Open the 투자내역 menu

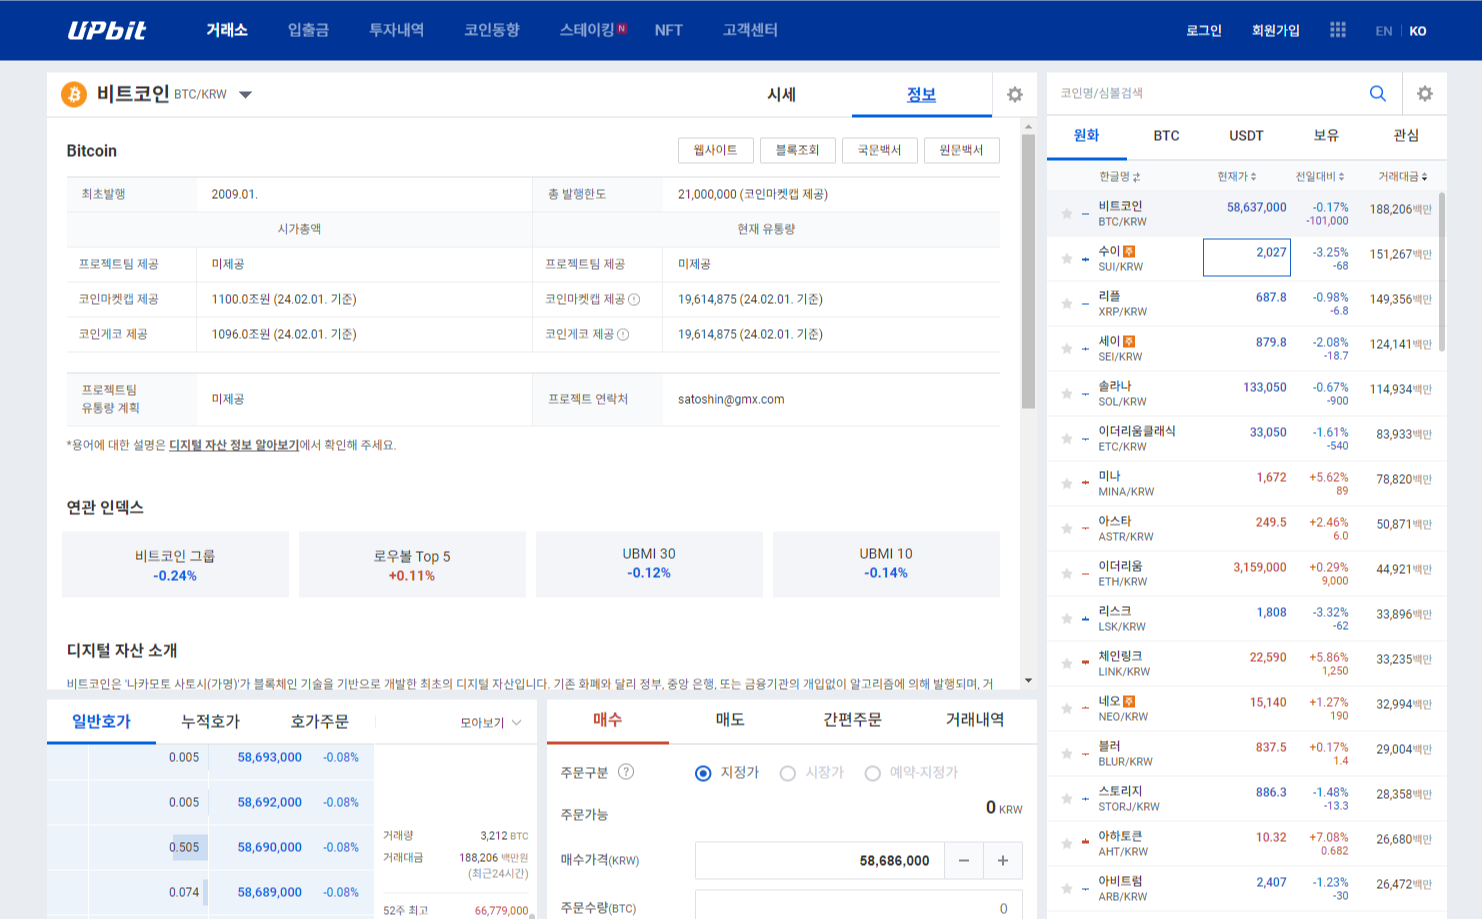(x=396, y=30)
